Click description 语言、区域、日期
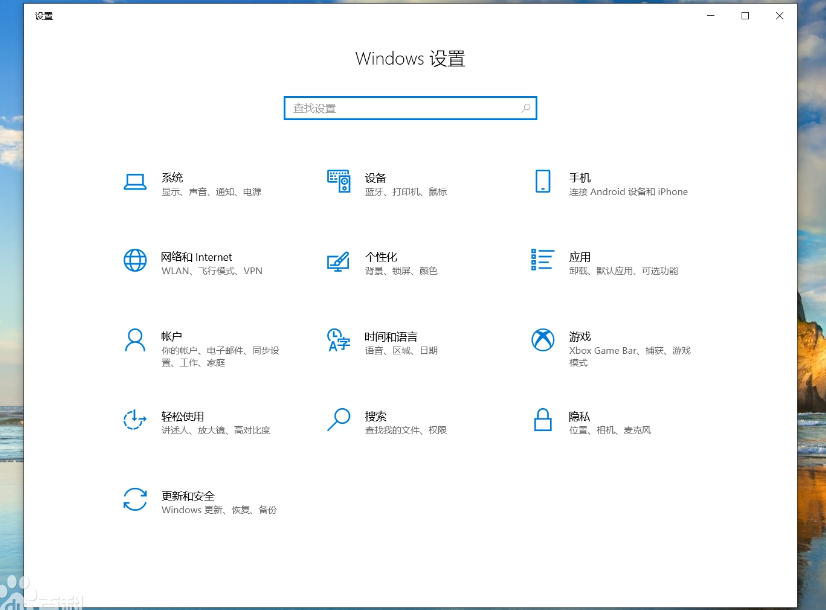826x610 pixels. pyautogui.click(x=401, y=350)
